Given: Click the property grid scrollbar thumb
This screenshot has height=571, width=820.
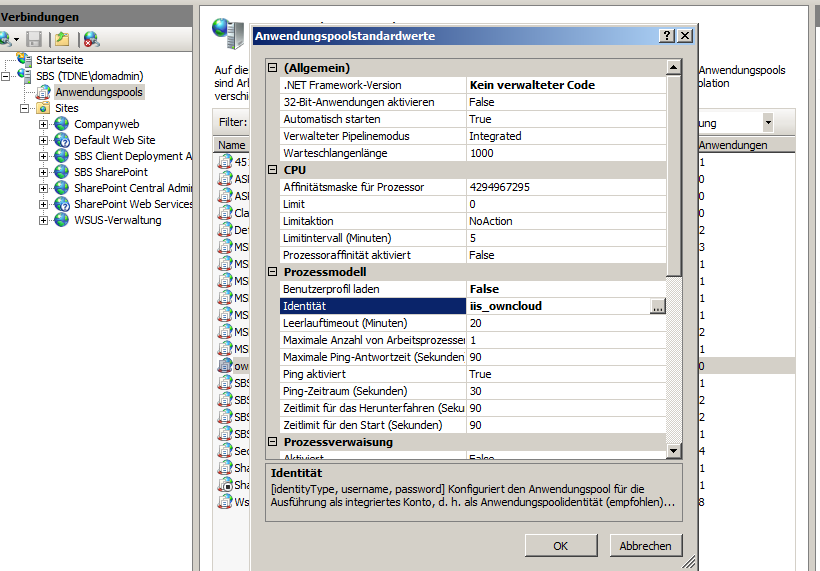Looking at the screenshot, I should (x=674, y=176).
